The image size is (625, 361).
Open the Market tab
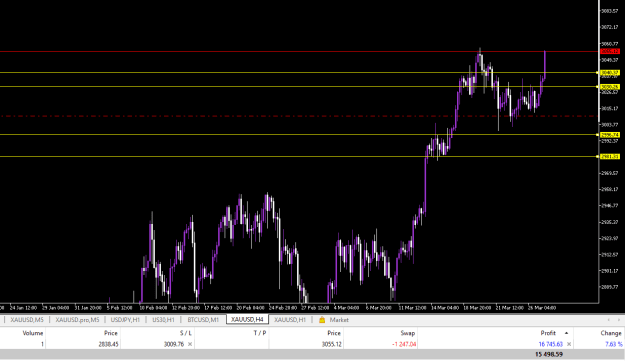click(x=339, y=320)
